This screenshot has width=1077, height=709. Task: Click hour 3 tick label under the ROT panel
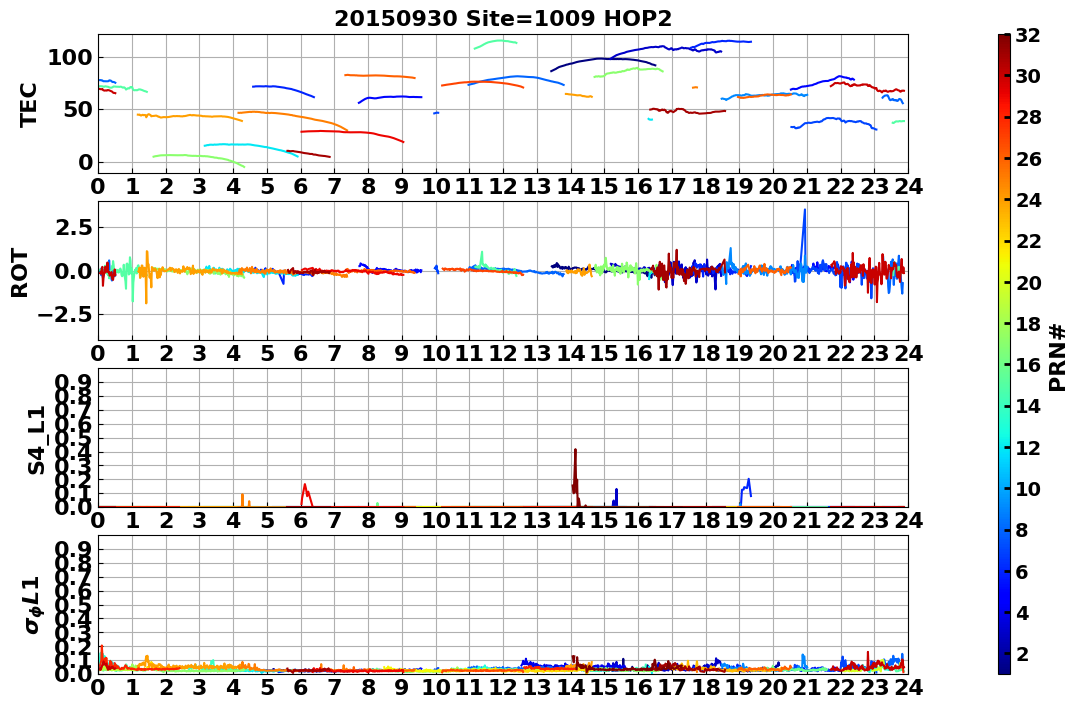coord(199,353)
